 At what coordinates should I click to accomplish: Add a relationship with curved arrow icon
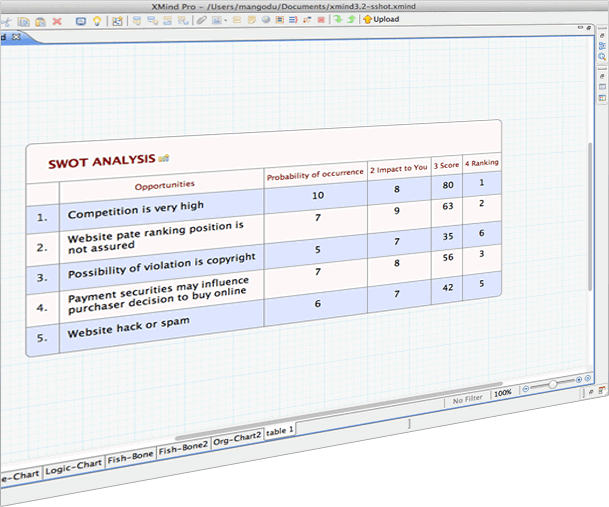[307, 19]
